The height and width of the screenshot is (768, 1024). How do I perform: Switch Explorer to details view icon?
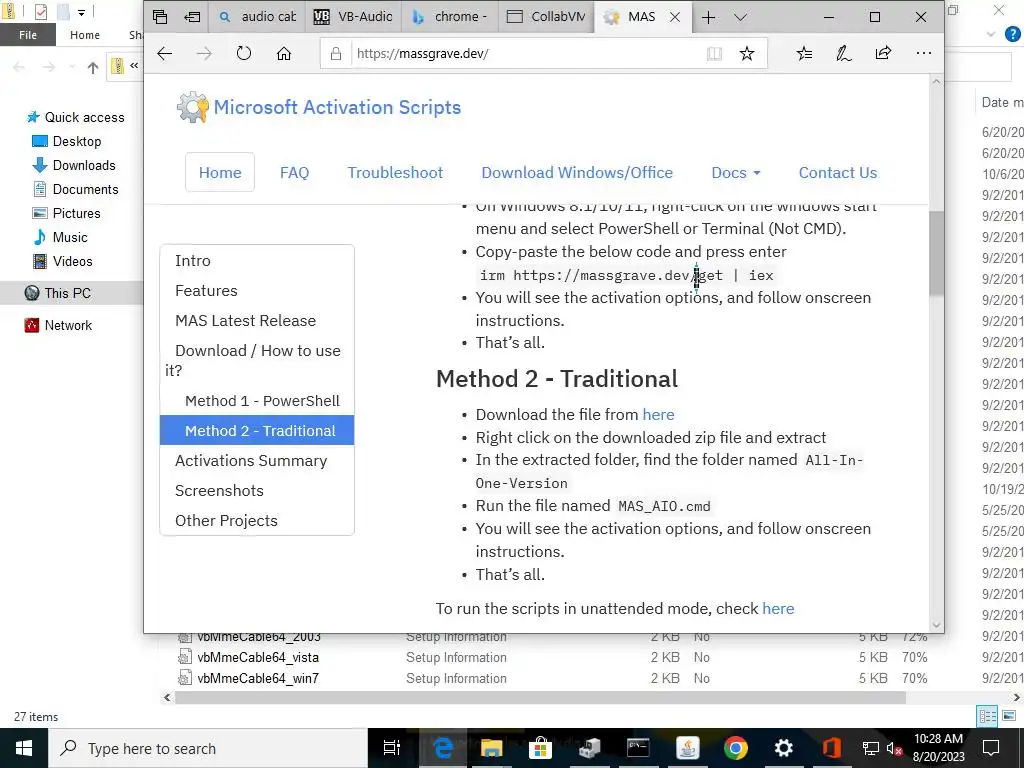point(987,716)
